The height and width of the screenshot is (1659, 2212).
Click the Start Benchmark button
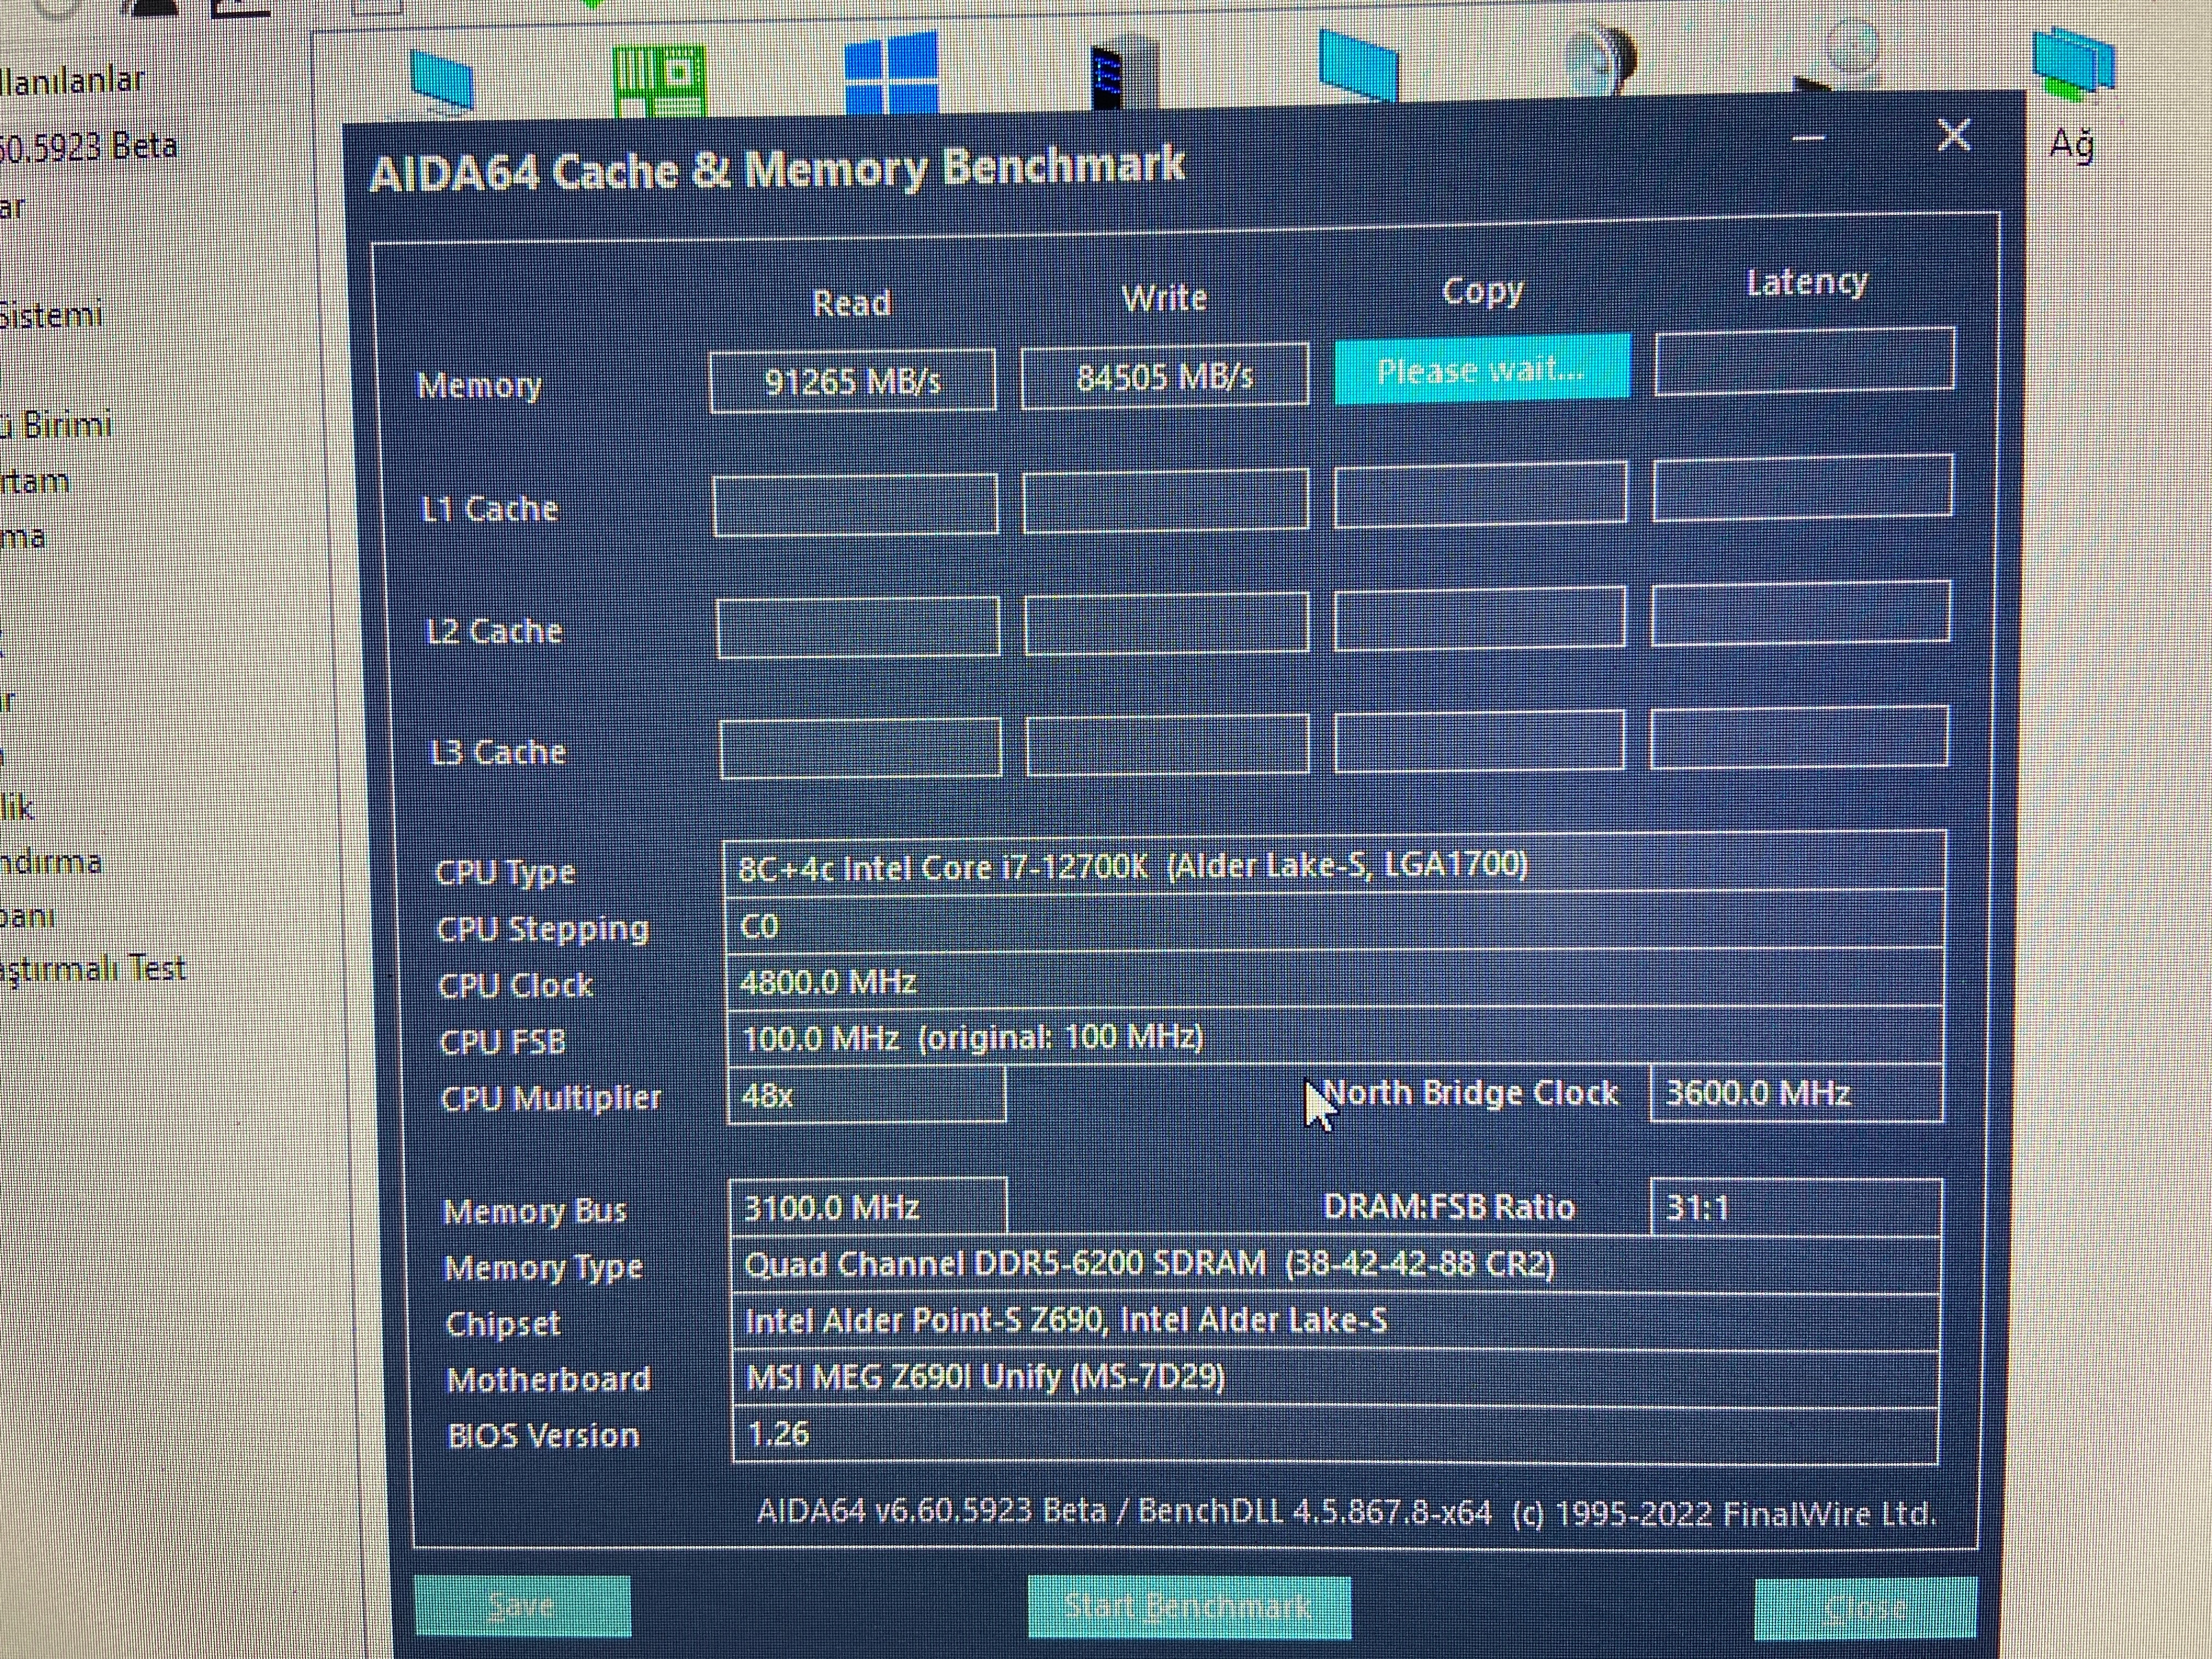pos(1189,1606)
